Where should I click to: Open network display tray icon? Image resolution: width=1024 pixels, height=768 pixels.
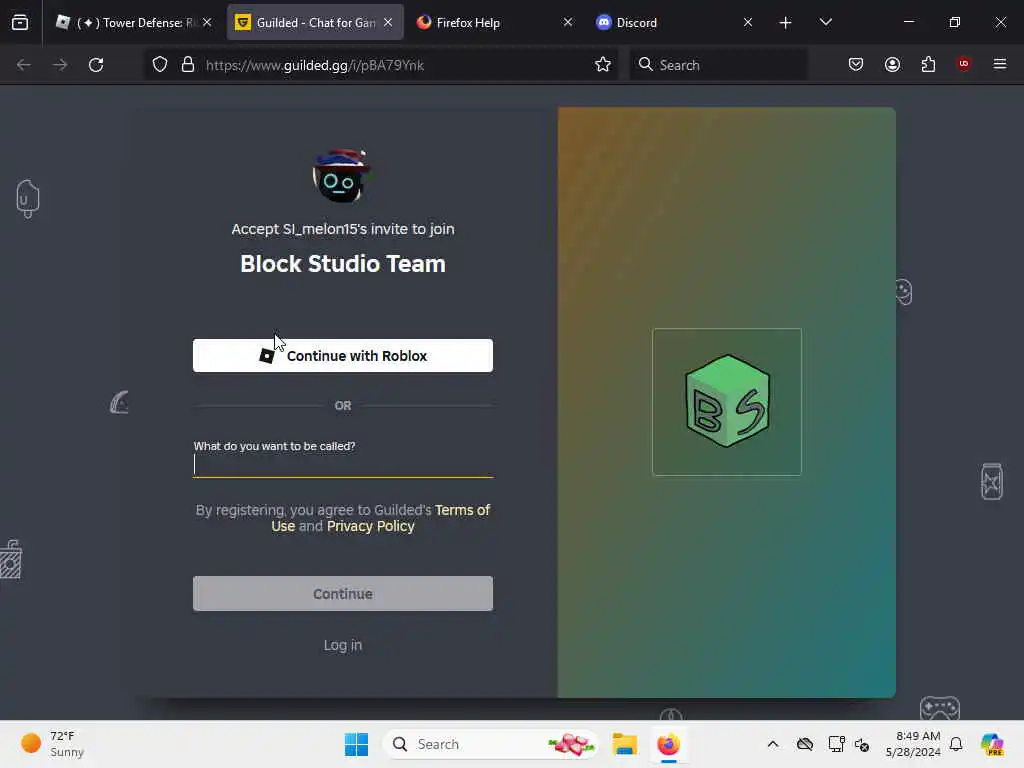pos(836,744)
